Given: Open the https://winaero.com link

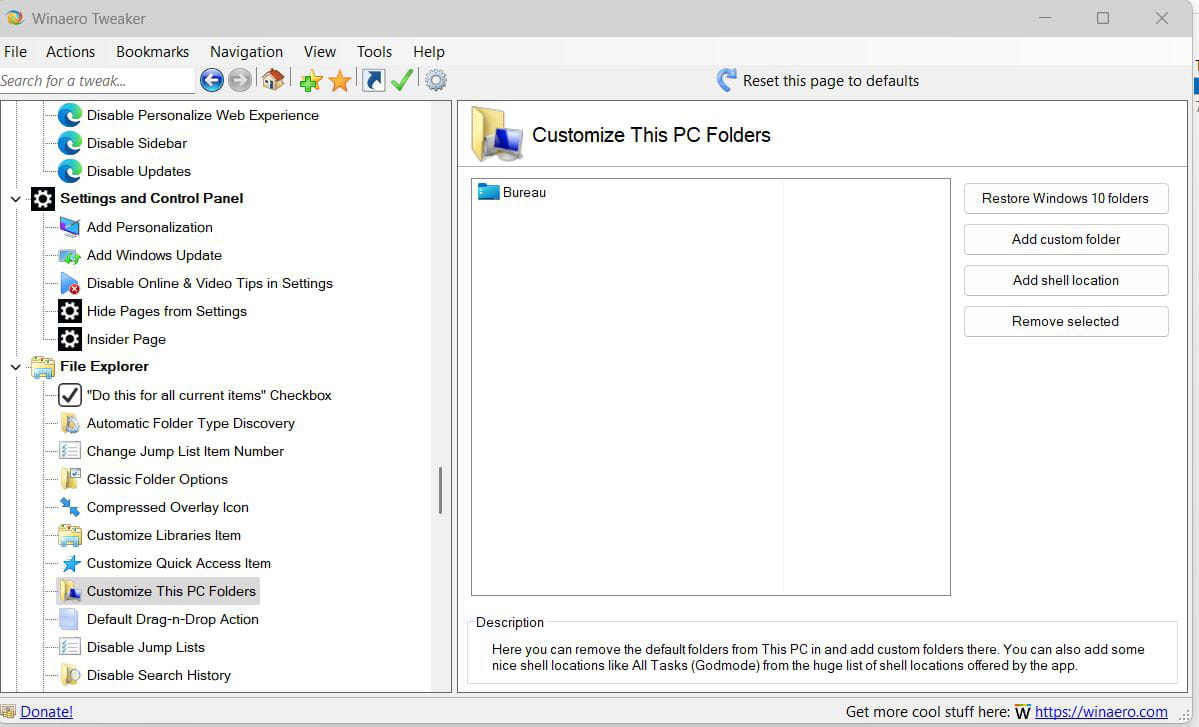Looking at the screenshot, I should [1101, 712].
